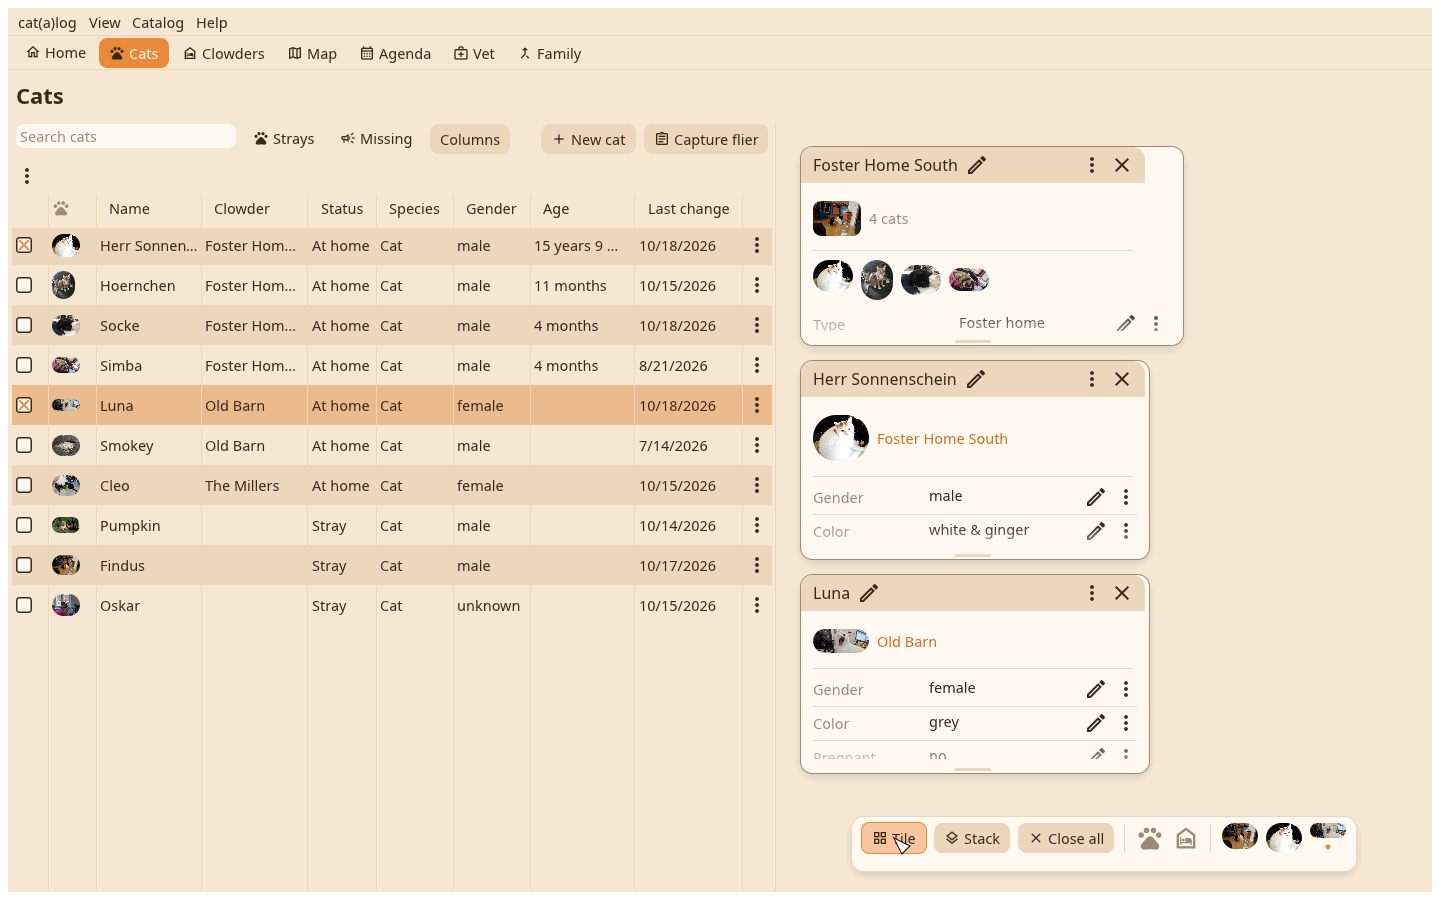Select the Herr Sonnenschein thumbnail in the bottom dock
Viewport: 1440px width, 900px height.
(1284, 837)
